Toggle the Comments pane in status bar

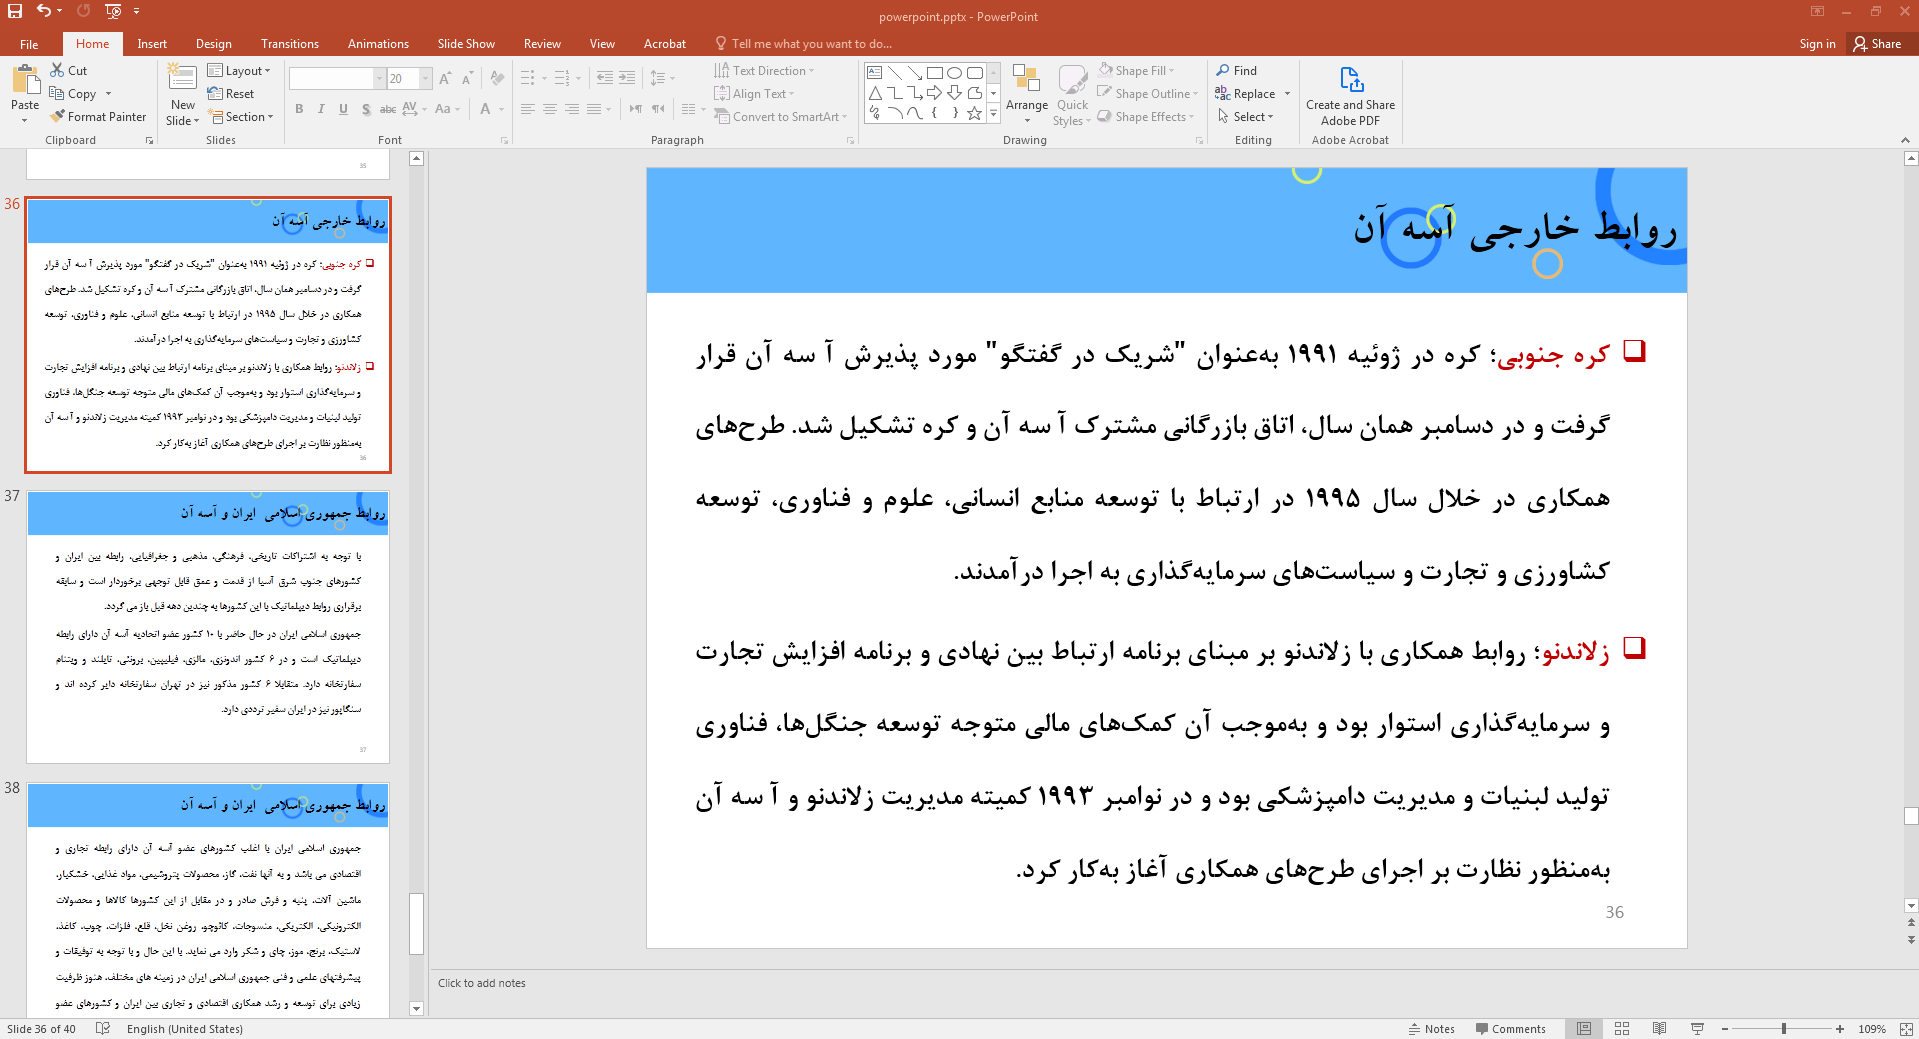pyautogui.click(x=1510, y=1029)
